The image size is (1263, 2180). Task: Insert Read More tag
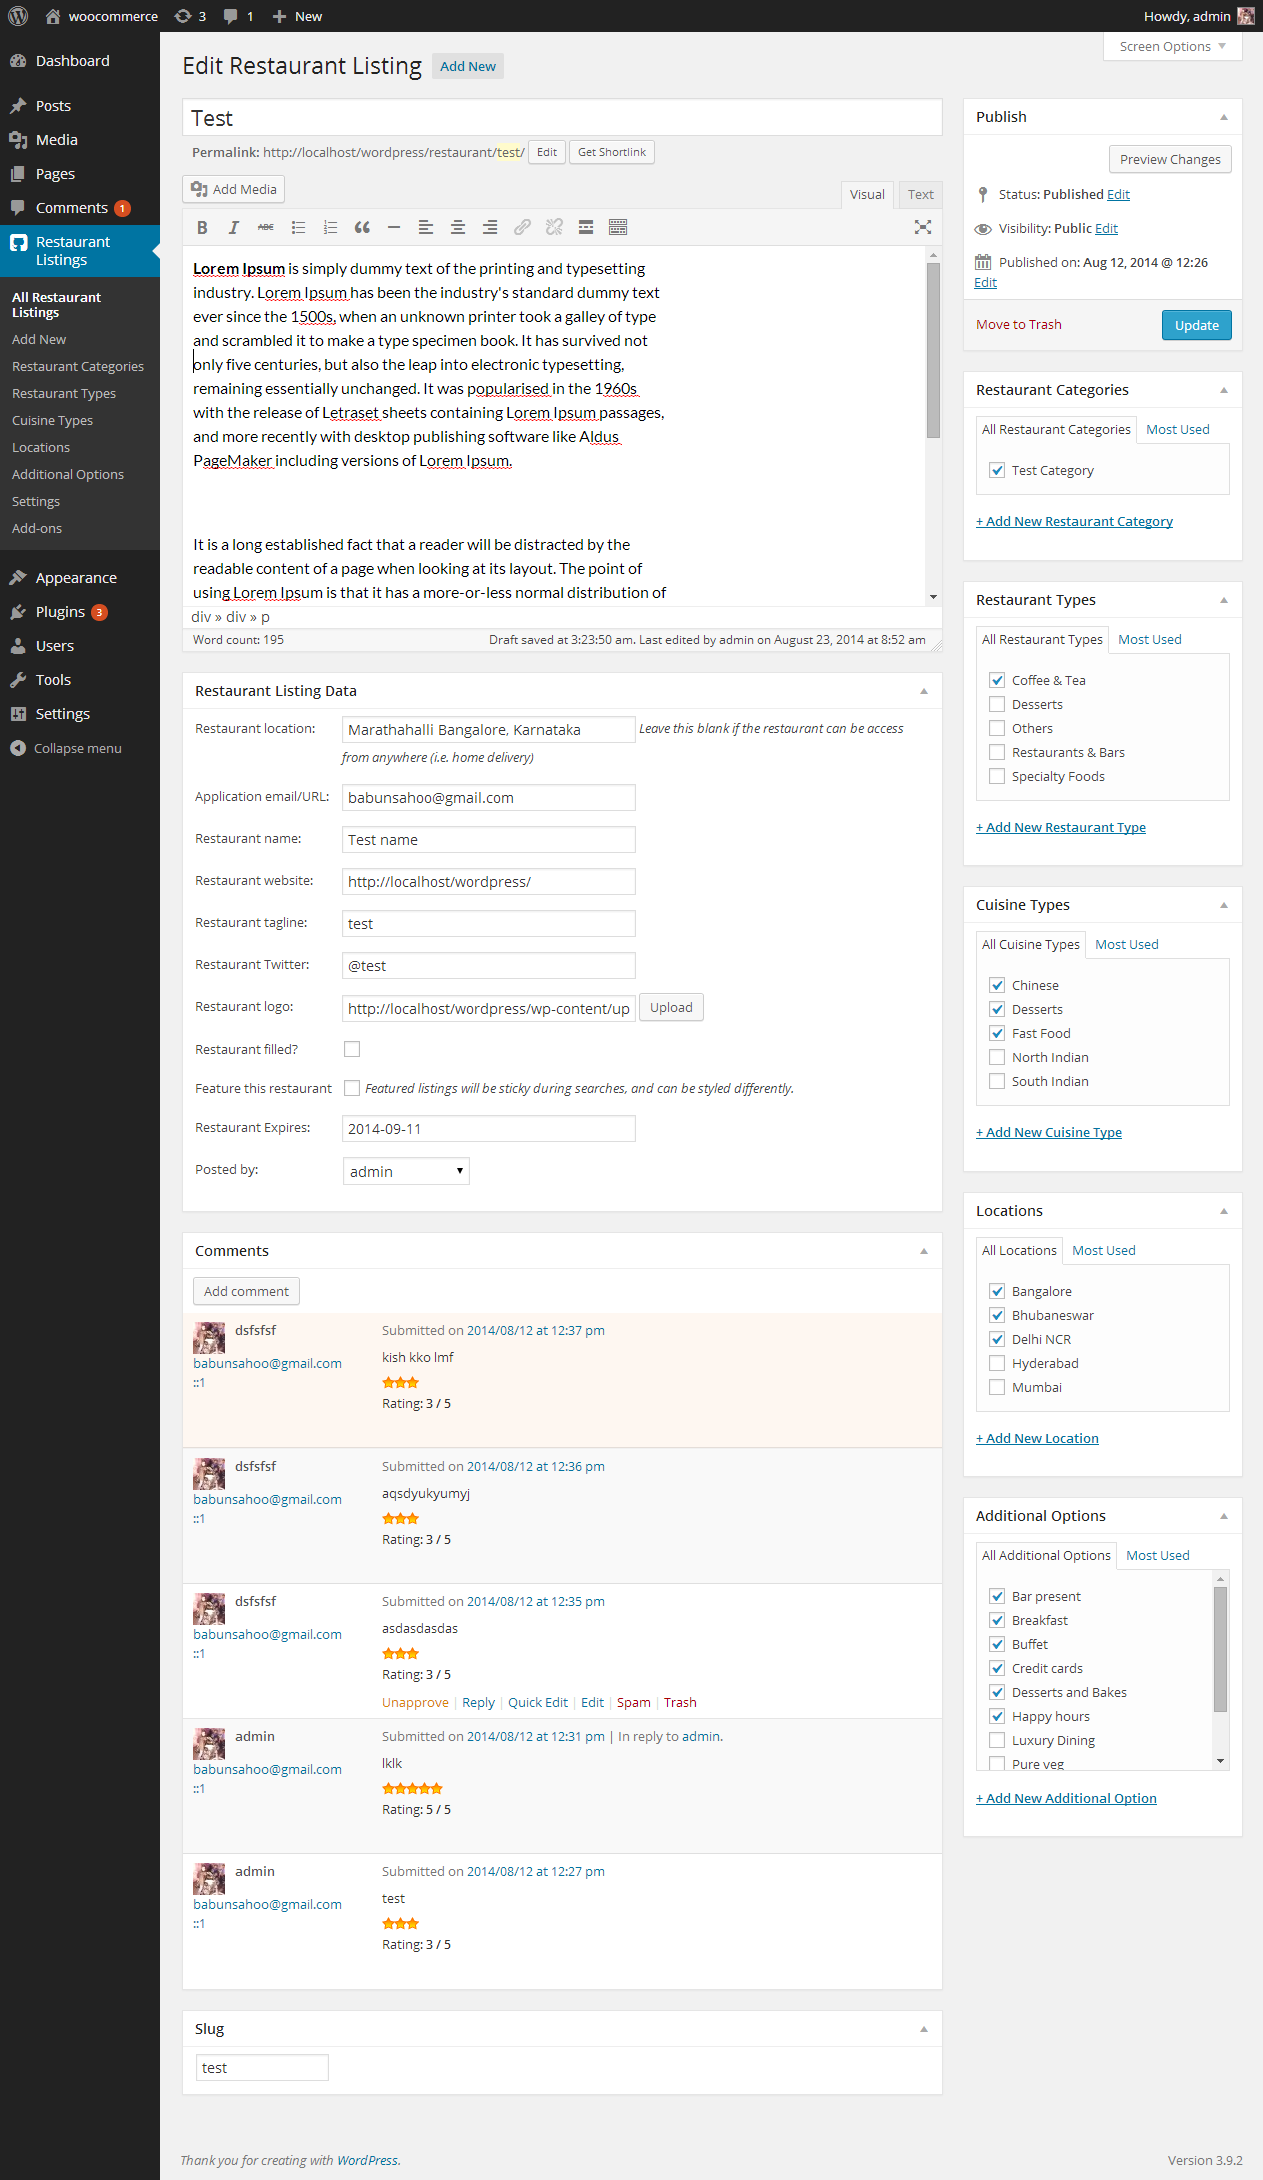(586, 227)
